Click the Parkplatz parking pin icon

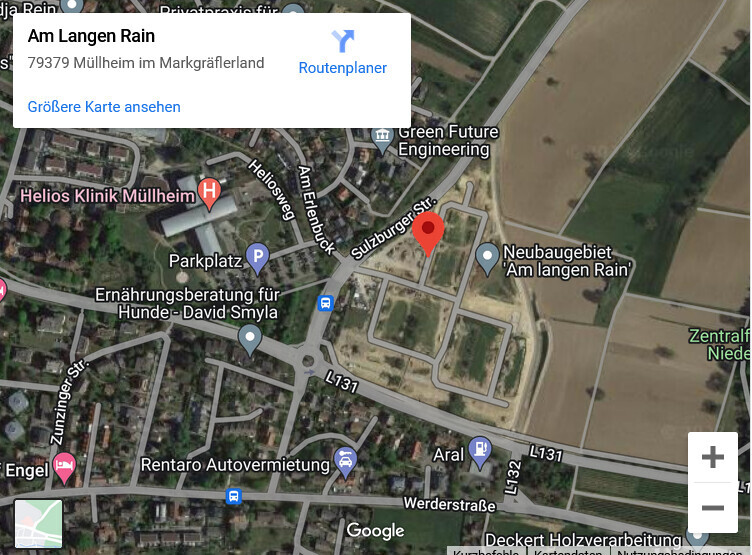click(x=258, y=259)
